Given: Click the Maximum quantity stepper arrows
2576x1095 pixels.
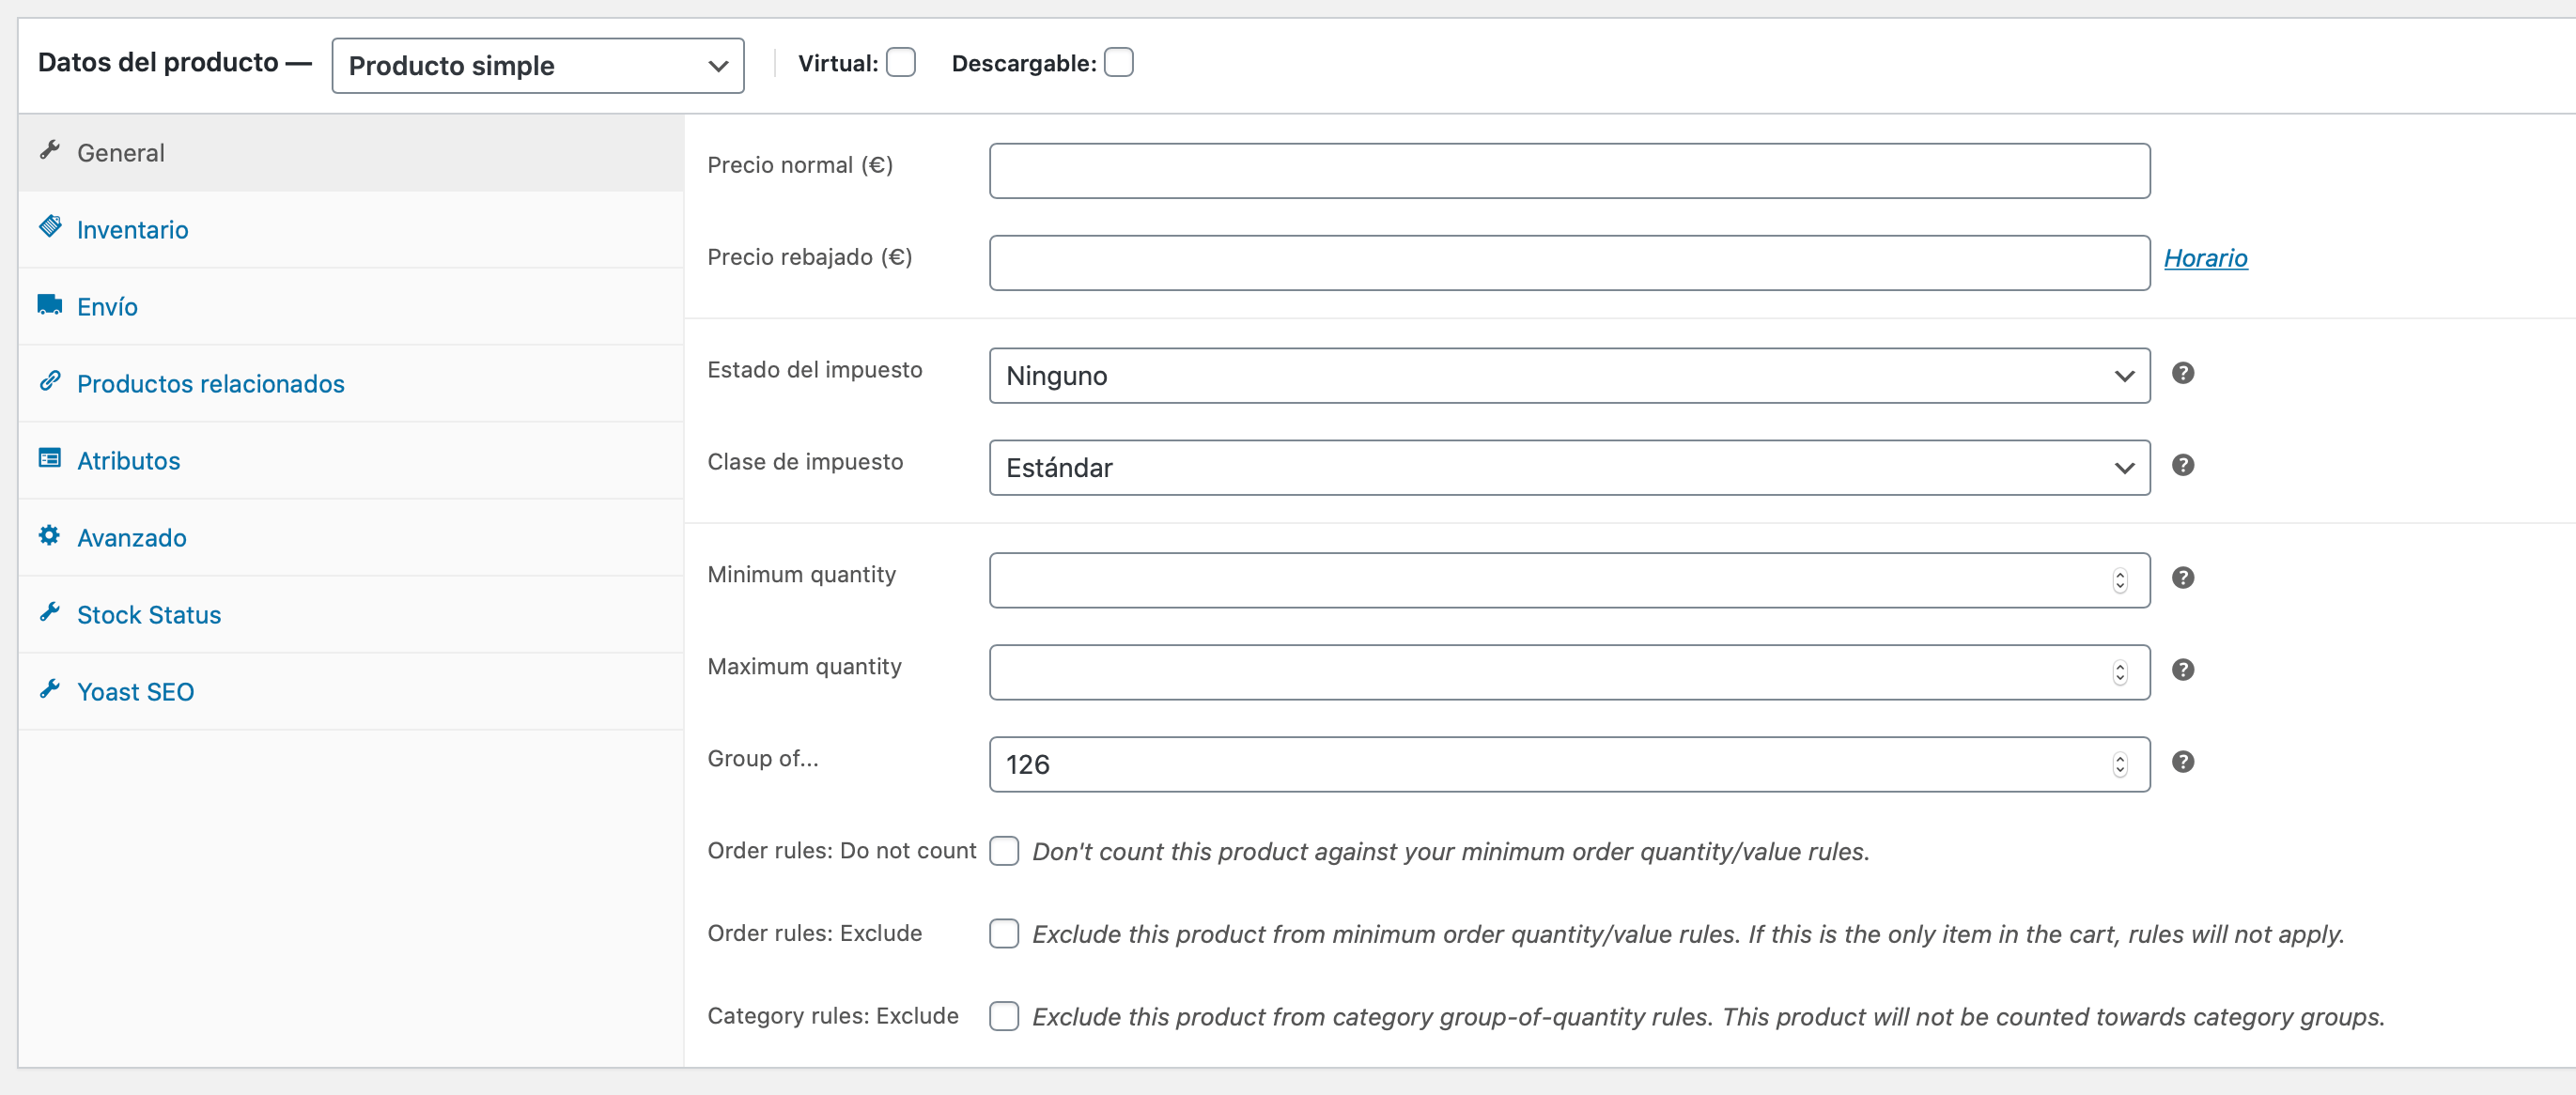Looking at the screenshot, I should click(x=2119, y=673).
